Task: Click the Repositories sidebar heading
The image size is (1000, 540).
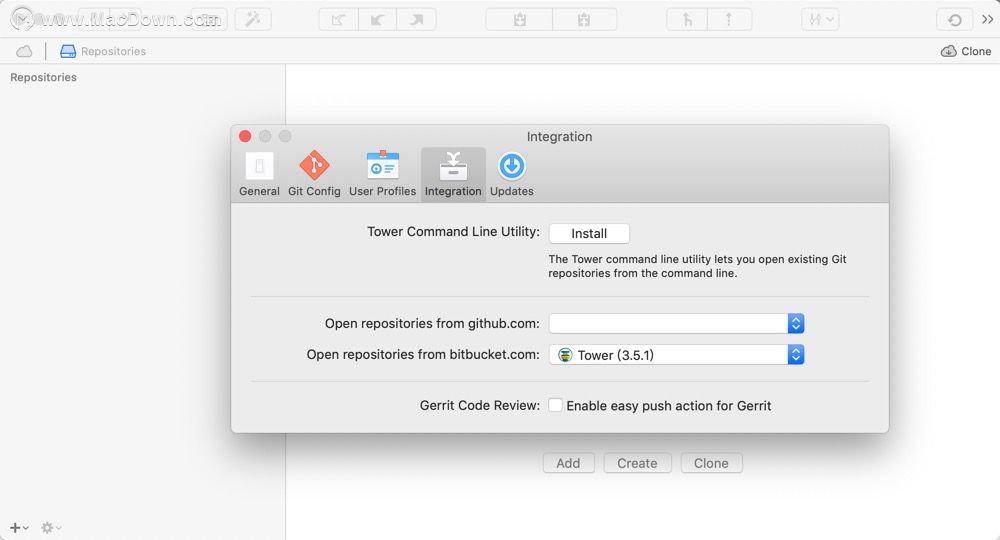Action: 43,77
